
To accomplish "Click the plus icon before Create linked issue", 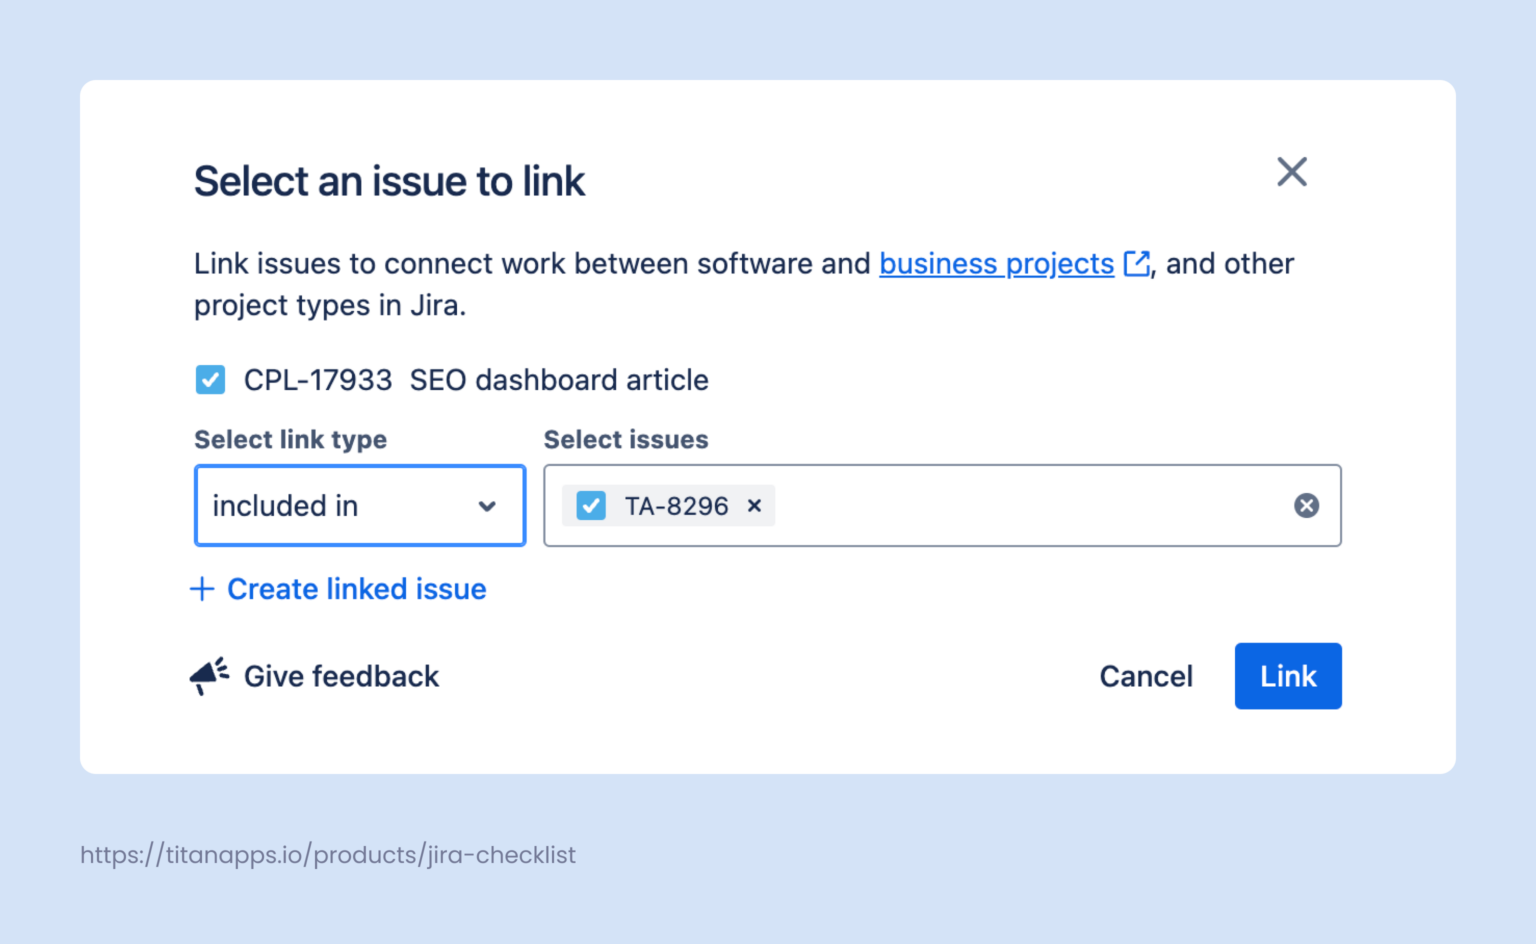I will tap(202, 589).
